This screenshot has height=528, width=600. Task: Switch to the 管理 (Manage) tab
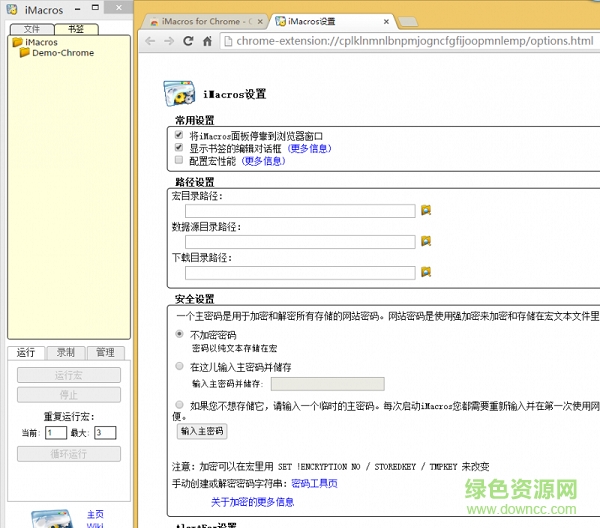[x=104, y=352]
